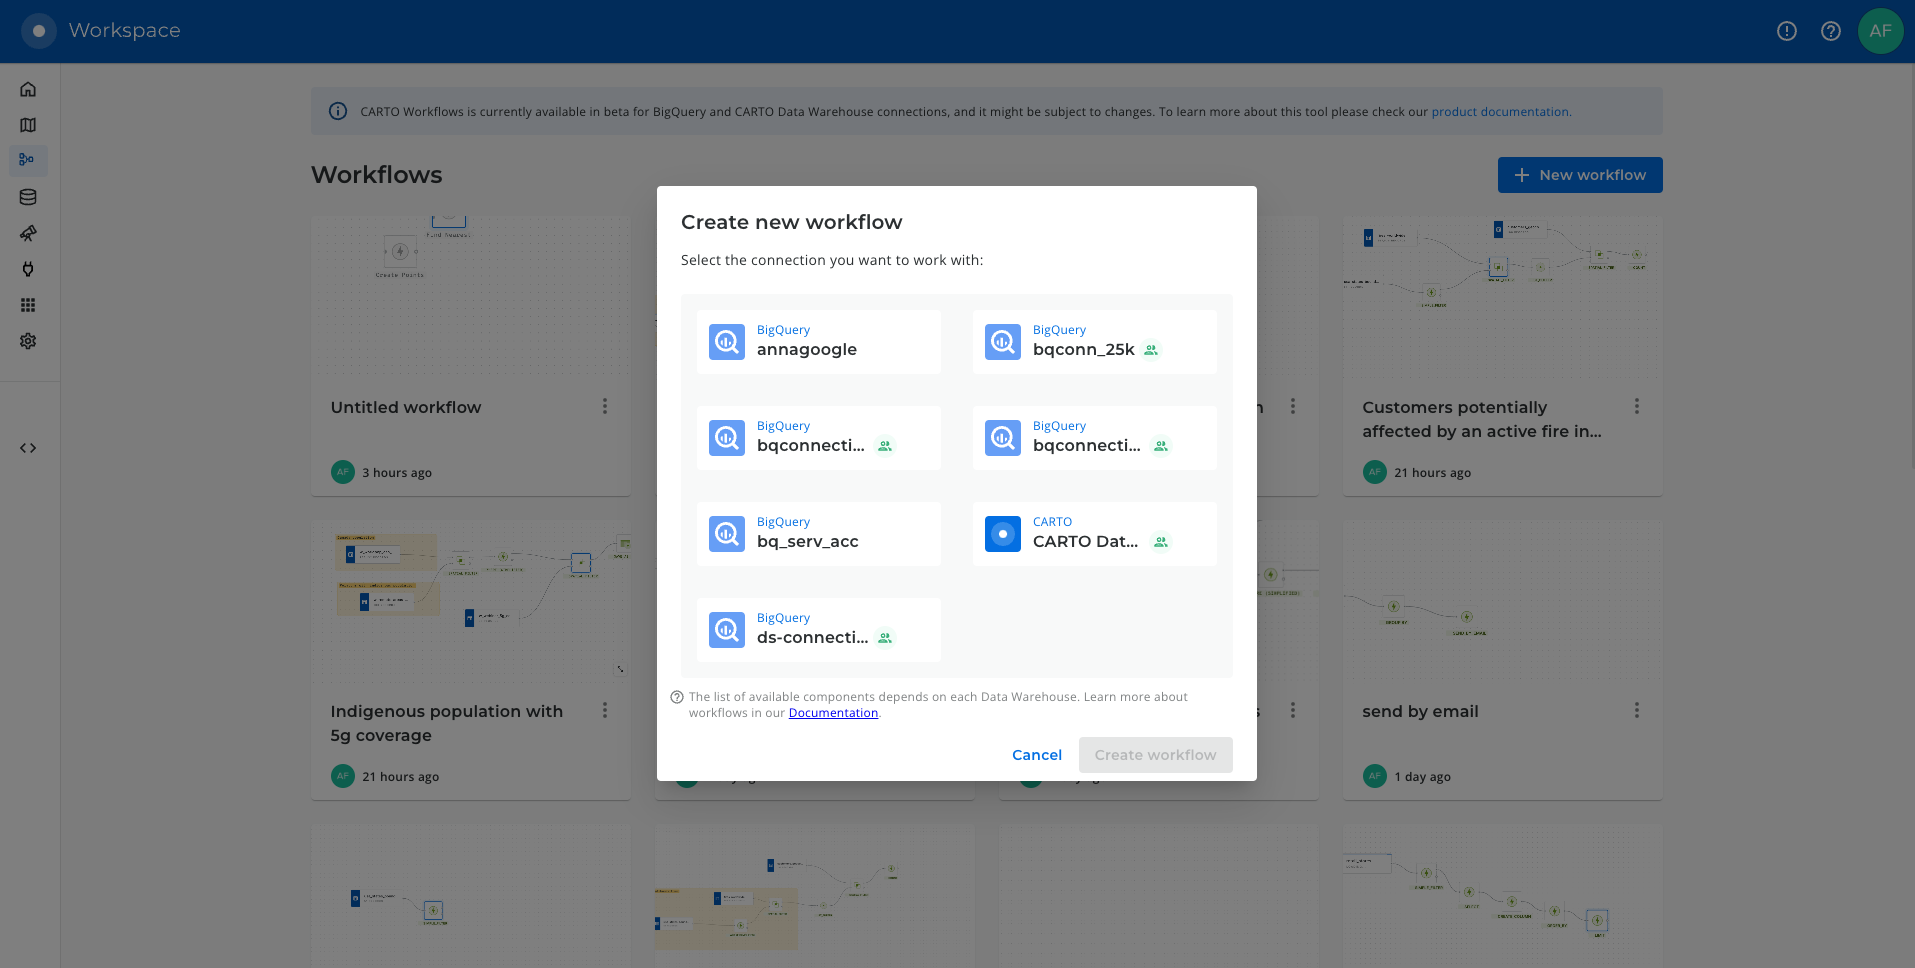The width and height of the screenshot is (1915, 968).
Task: Open options menu for send by email
Action: click(x=1636, y=710)
